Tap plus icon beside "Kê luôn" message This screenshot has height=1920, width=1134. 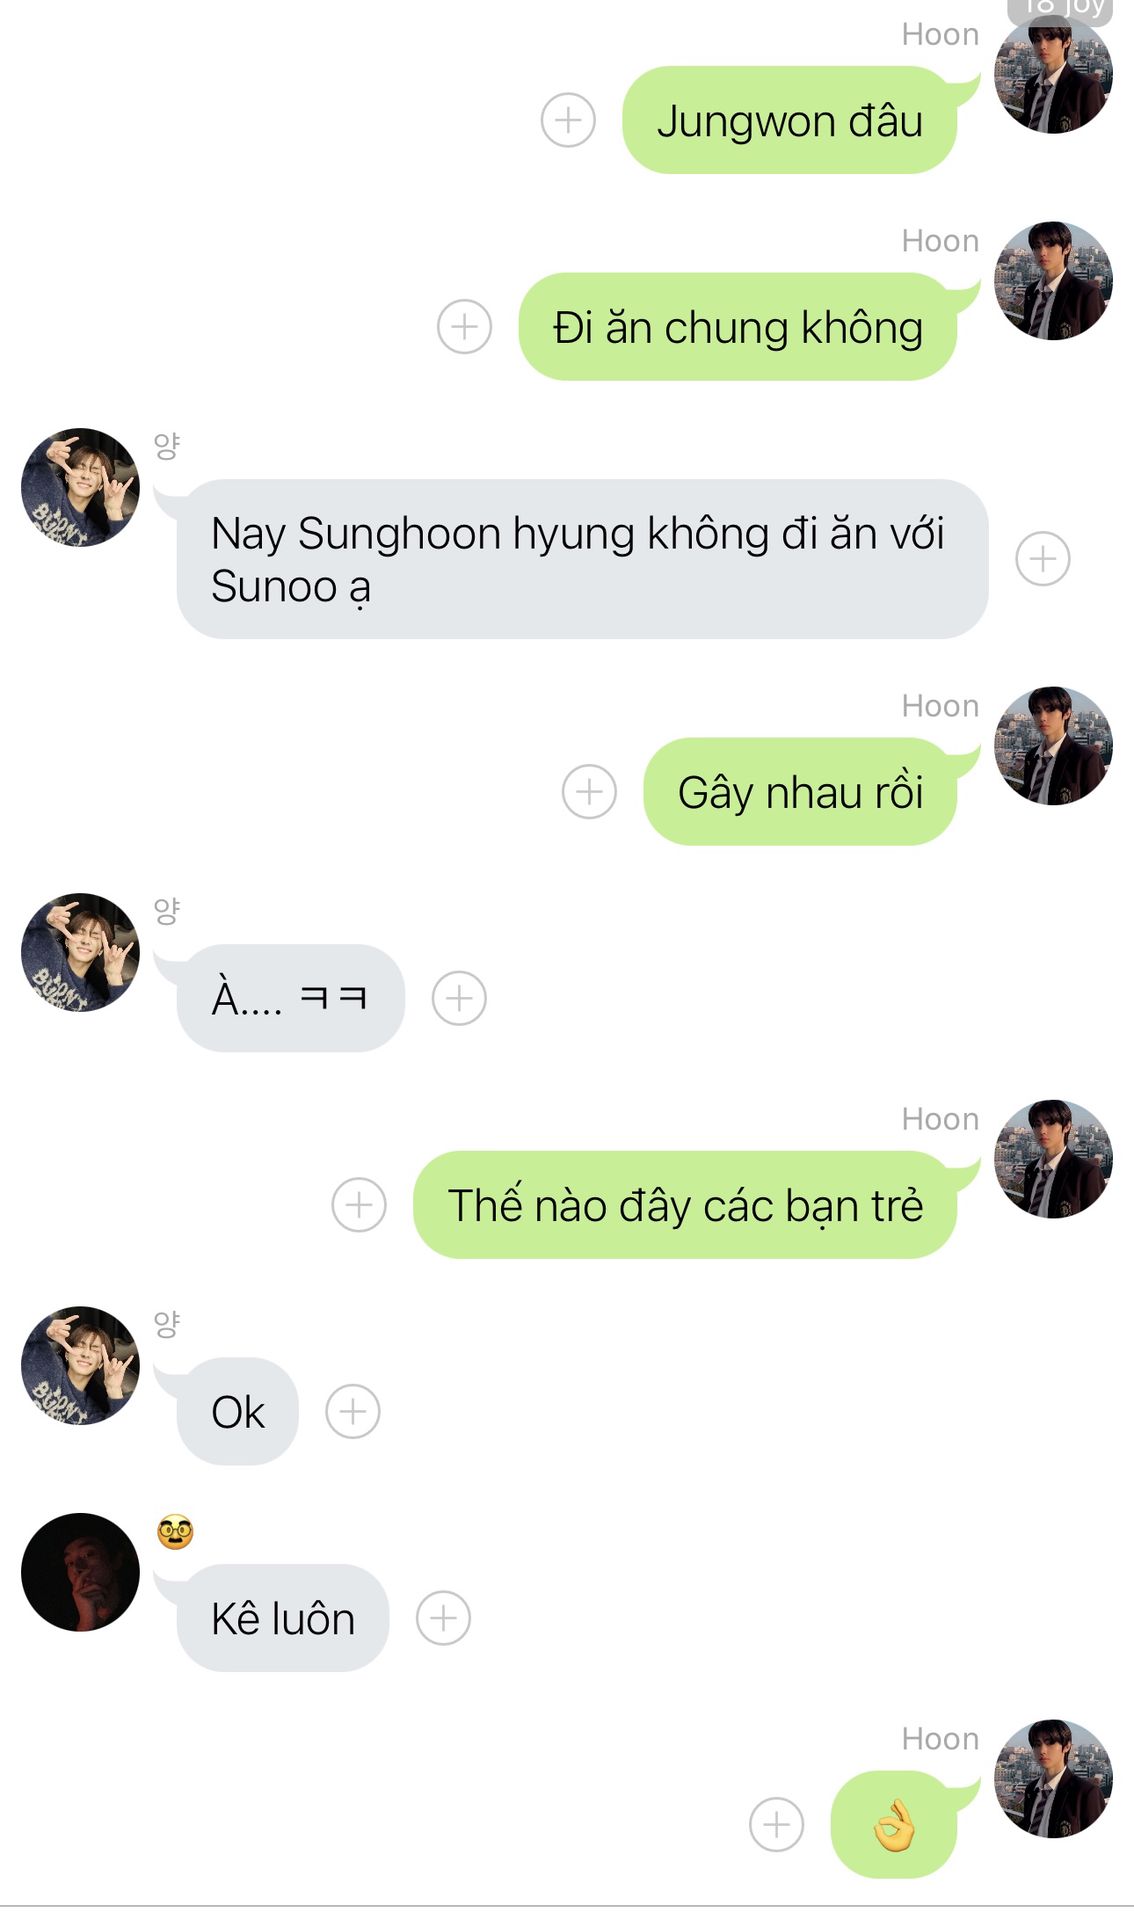[443, 1618]
